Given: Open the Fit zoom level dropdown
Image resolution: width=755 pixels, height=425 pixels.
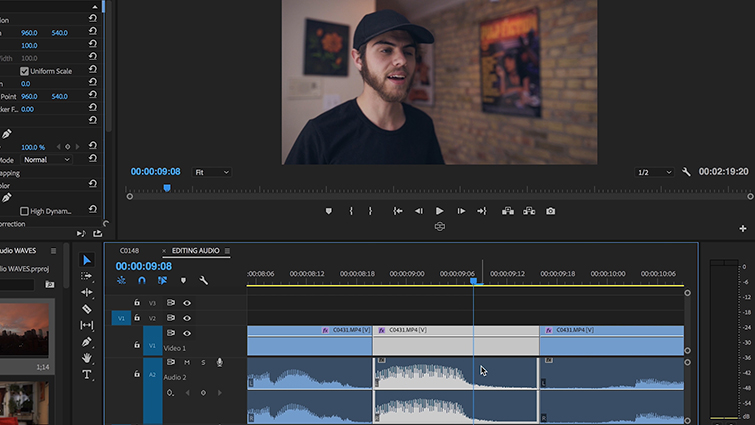Looking at the screenshot, I should click(211, 172).
